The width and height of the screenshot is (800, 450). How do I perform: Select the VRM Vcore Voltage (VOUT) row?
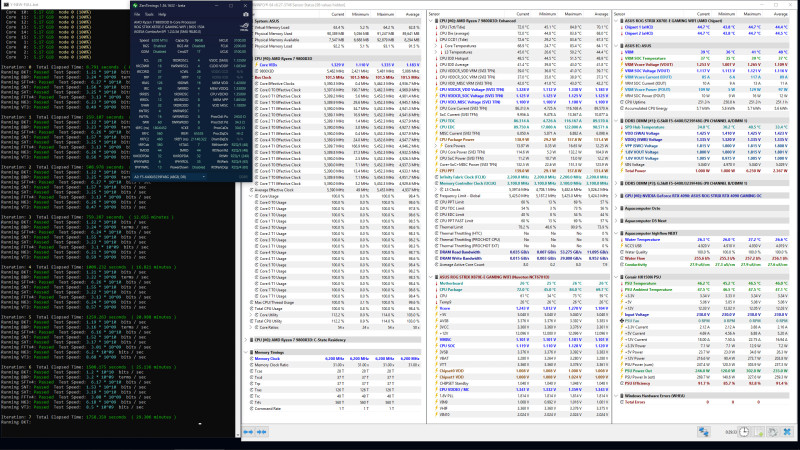703,65
